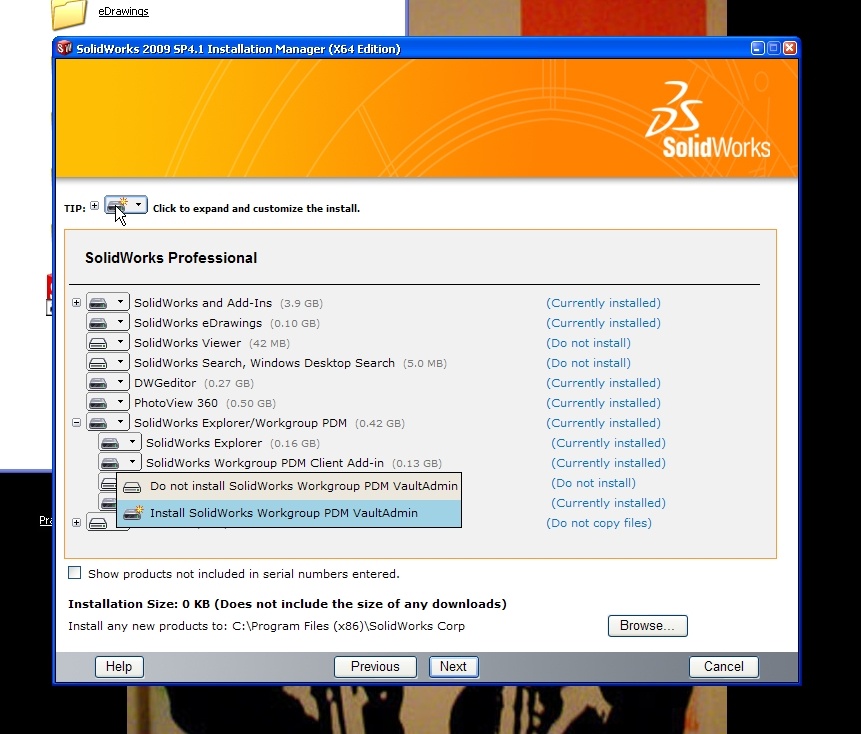This screenshot has height=734, width=861.
Task: Click the SolidWorks Explorer sub-item drive icon
Action: [110, 443]
